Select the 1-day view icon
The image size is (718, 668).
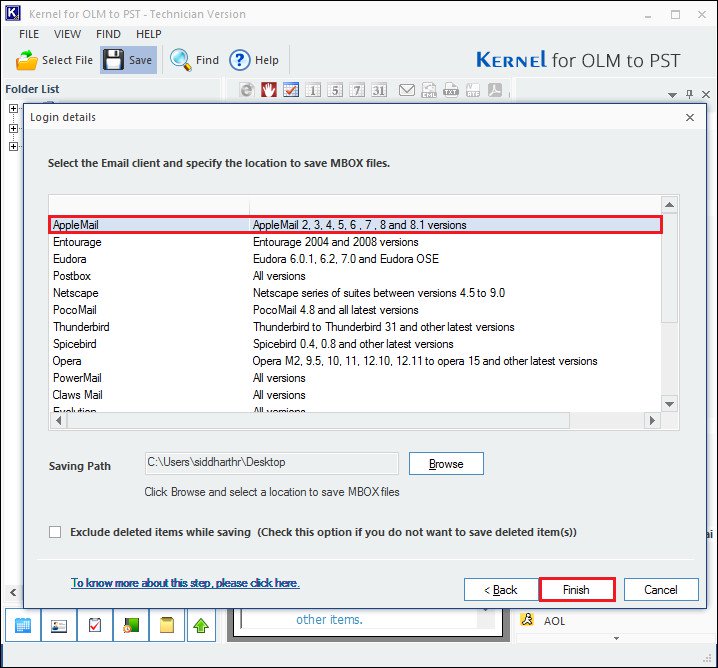pyautogui.click(x=313, y=90)
